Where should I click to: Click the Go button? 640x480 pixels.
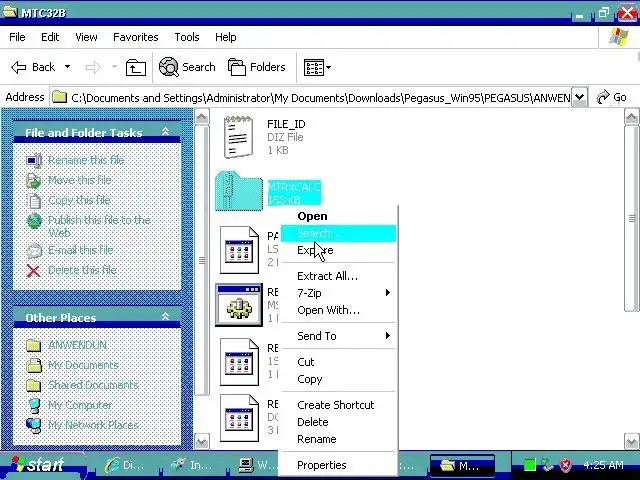[611, 97]
